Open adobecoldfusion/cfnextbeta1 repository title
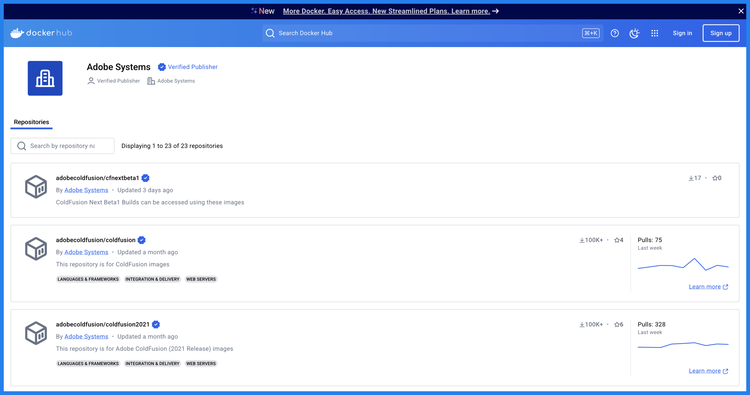The height and width of the screenshot is (395, 750). (x=97, y=178)
